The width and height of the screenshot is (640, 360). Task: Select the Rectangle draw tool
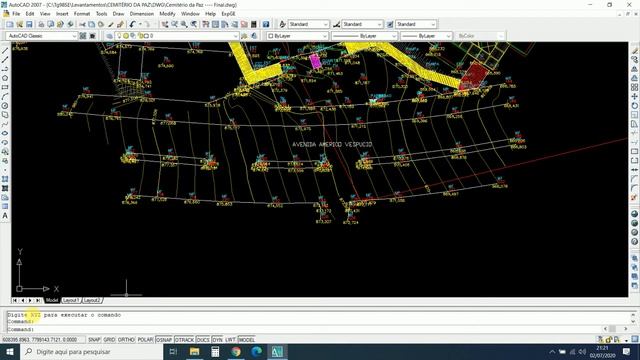[x=5, y=87]
